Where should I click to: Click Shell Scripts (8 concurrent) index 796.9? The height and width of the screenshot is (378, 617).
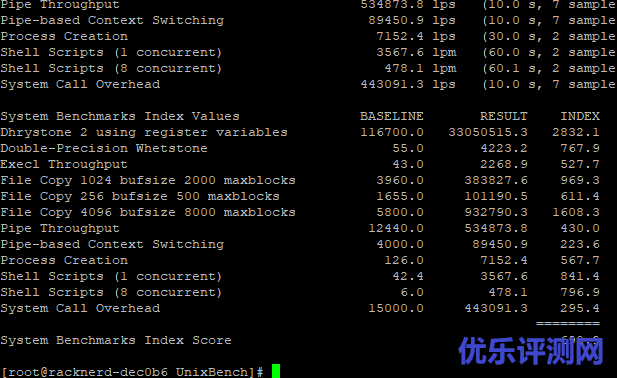580,292
